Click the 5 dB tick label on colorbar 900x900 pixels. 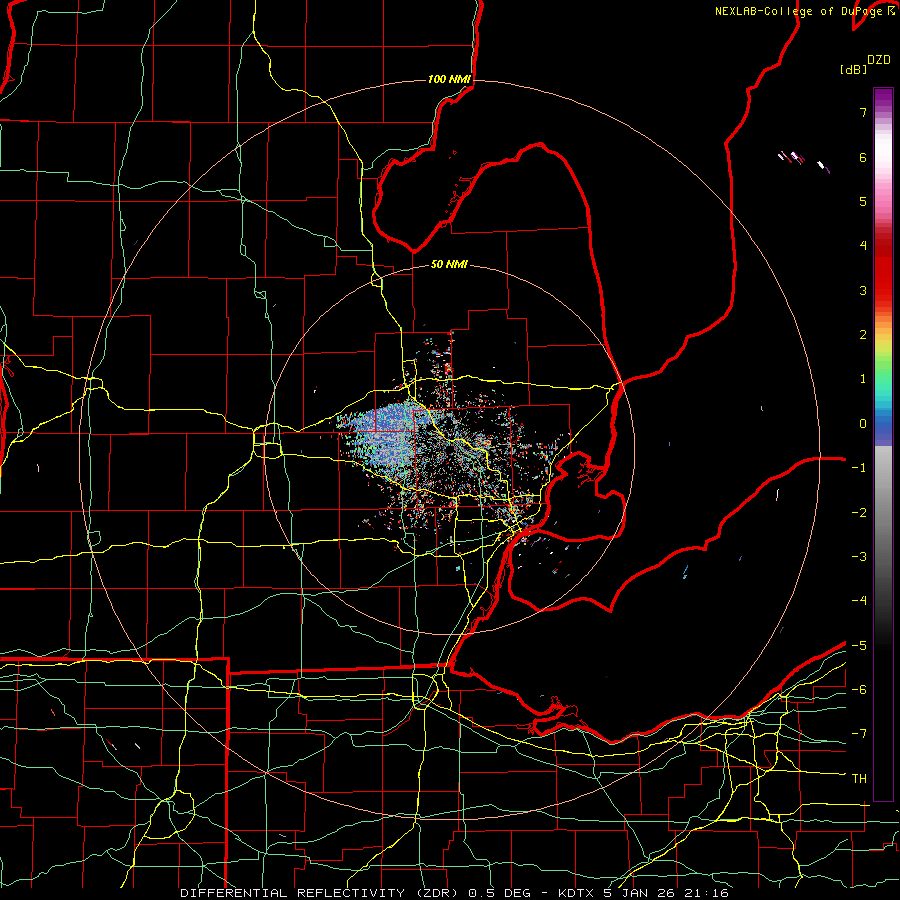(x=863, y=201)
